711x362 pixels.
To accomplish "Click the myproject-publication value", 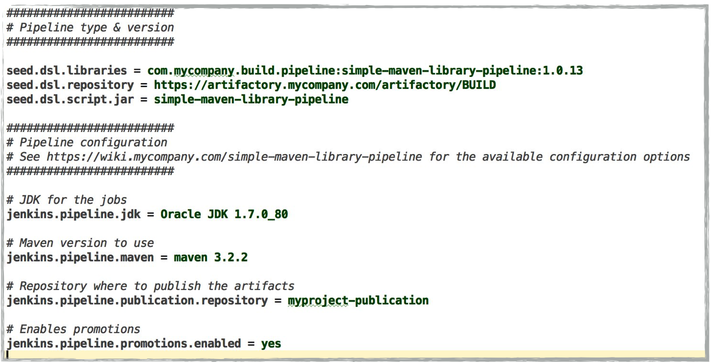I will 358,301.
